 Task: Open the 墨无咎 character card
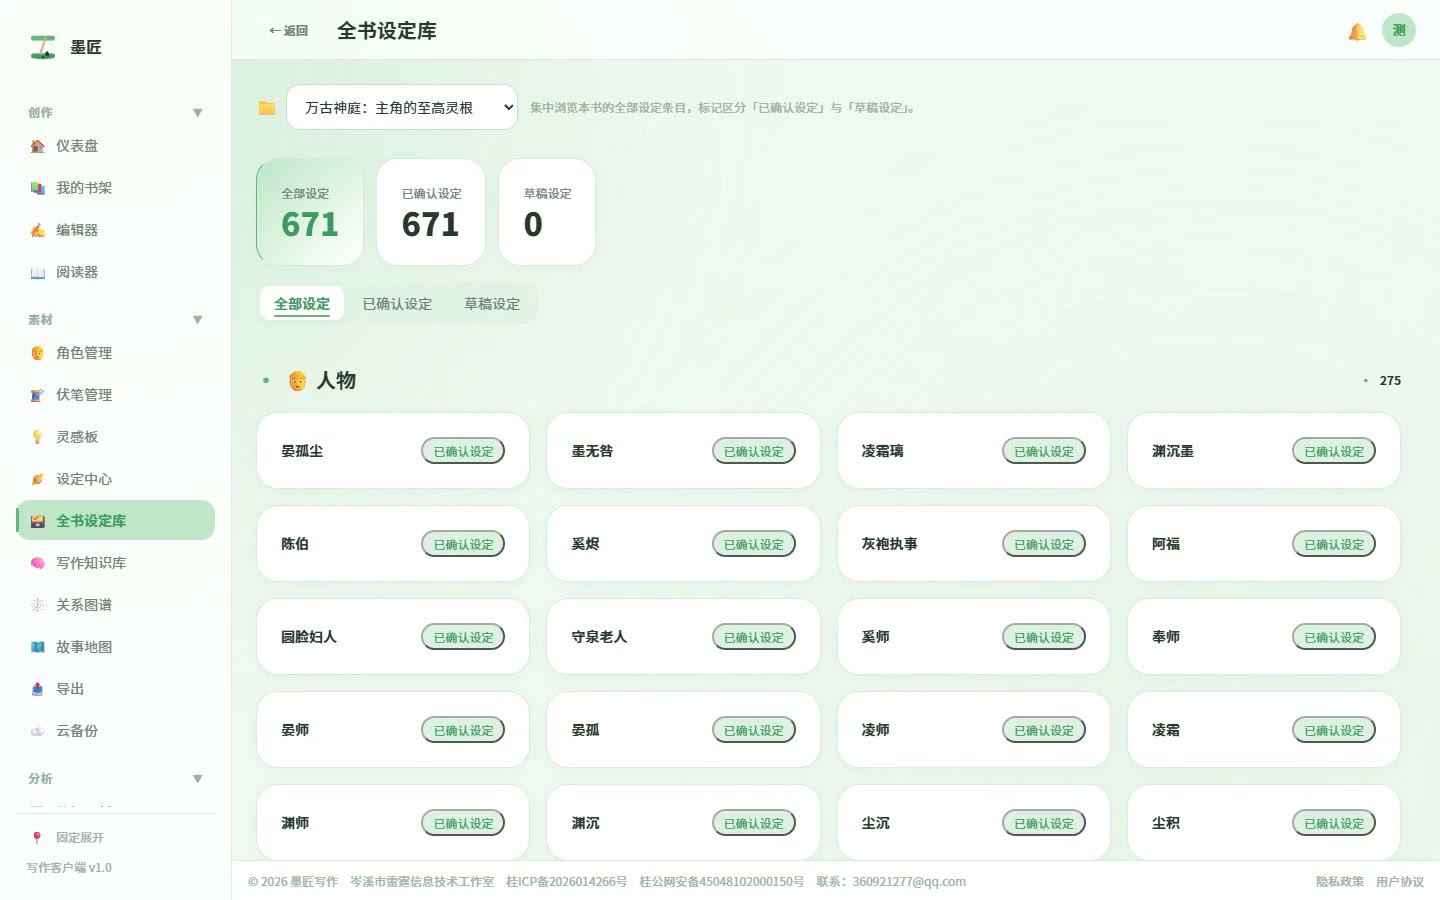click(x=683, y=451)
